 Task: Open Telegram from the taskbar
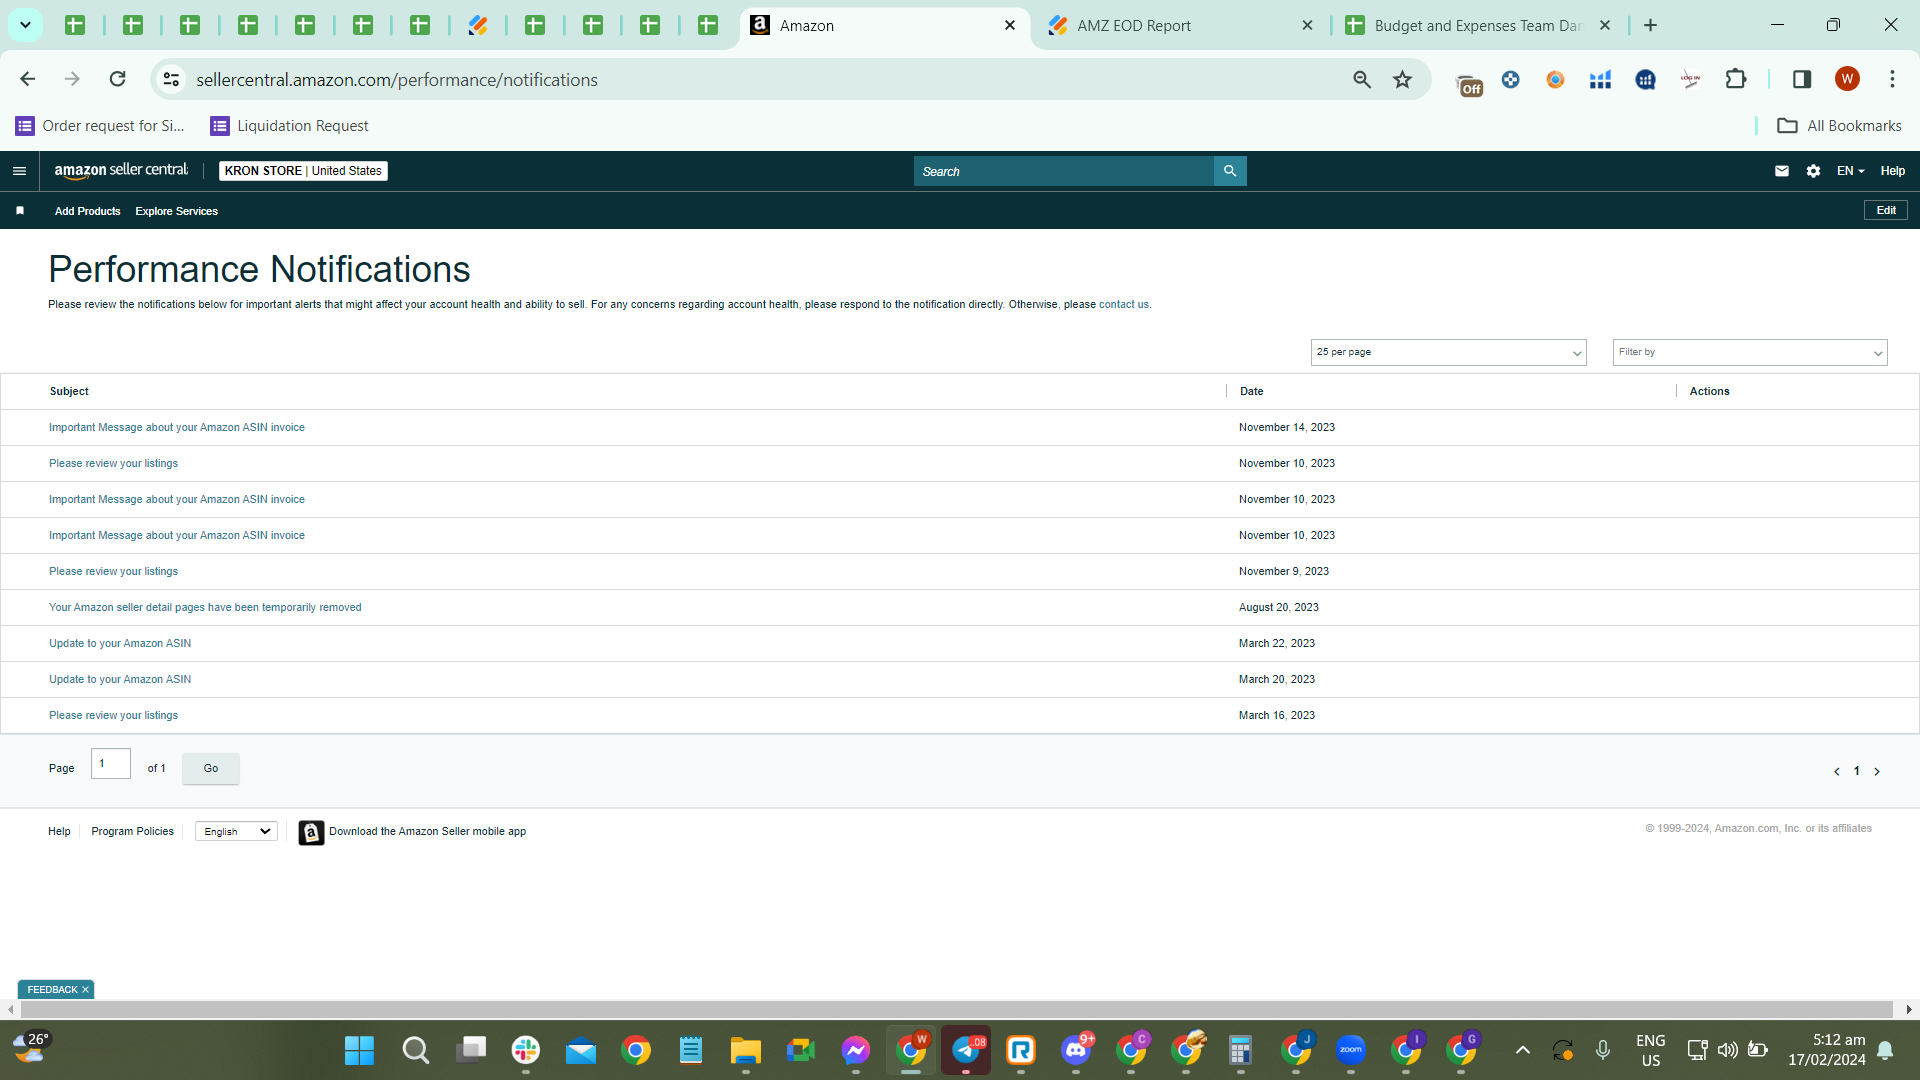tap(966, 1050)
